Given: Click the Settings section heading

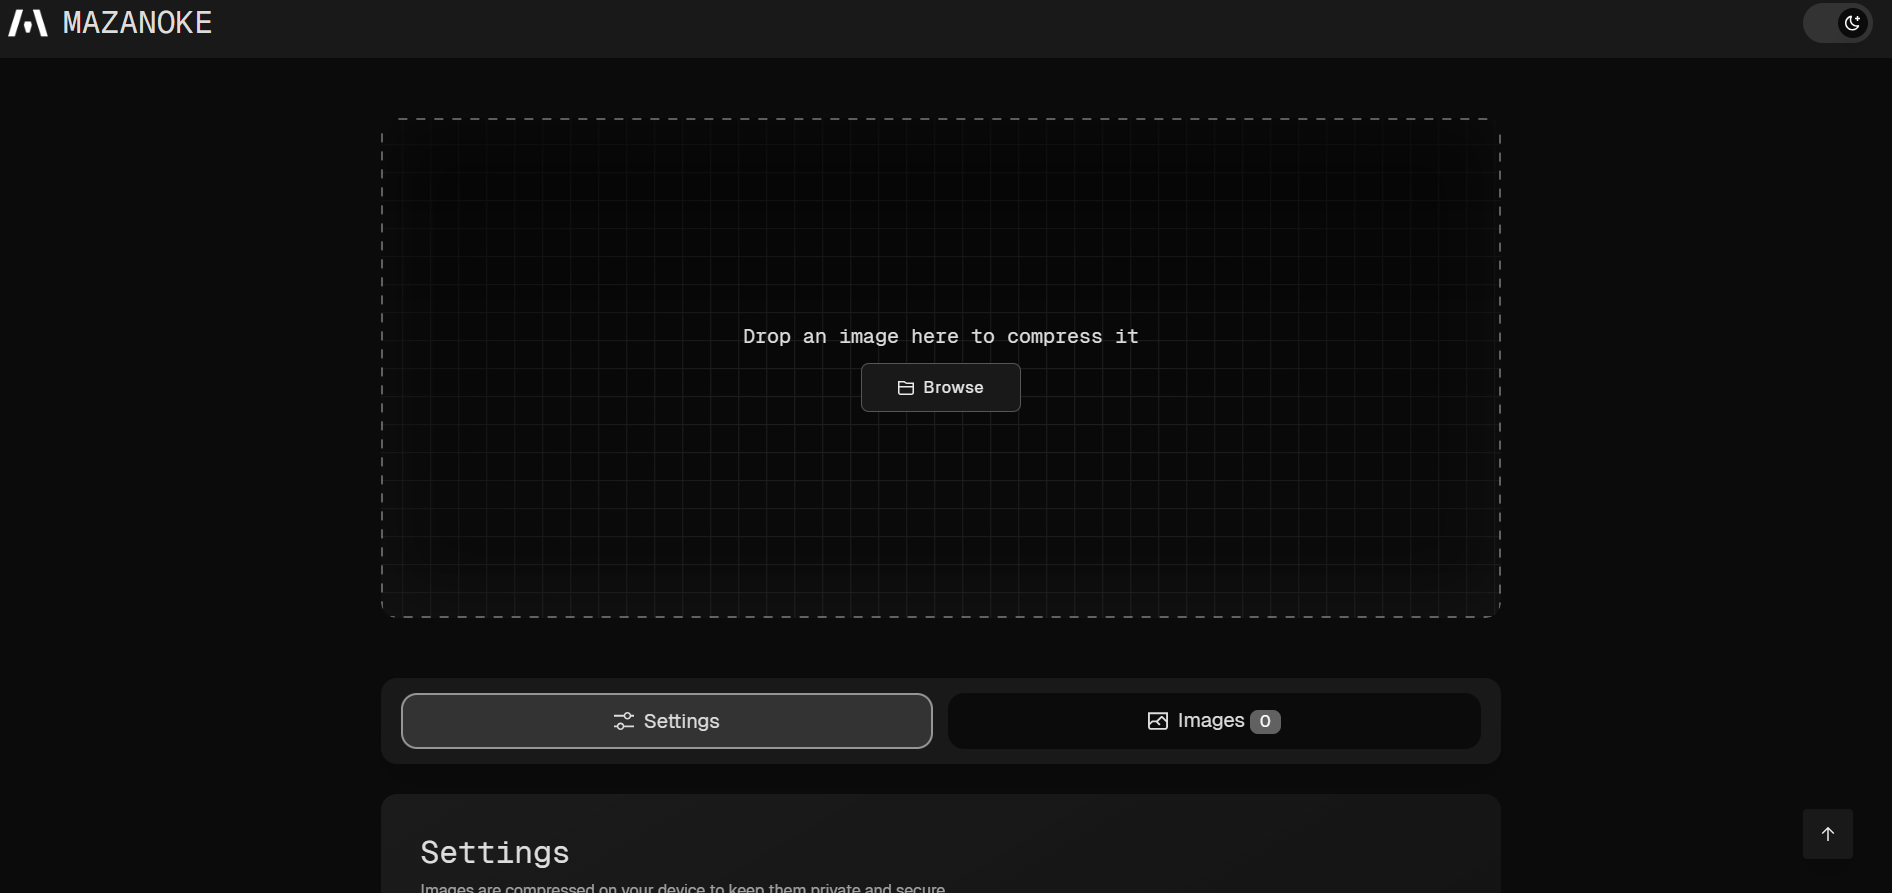Looking at the screenshot, I should tap(495, 852).
